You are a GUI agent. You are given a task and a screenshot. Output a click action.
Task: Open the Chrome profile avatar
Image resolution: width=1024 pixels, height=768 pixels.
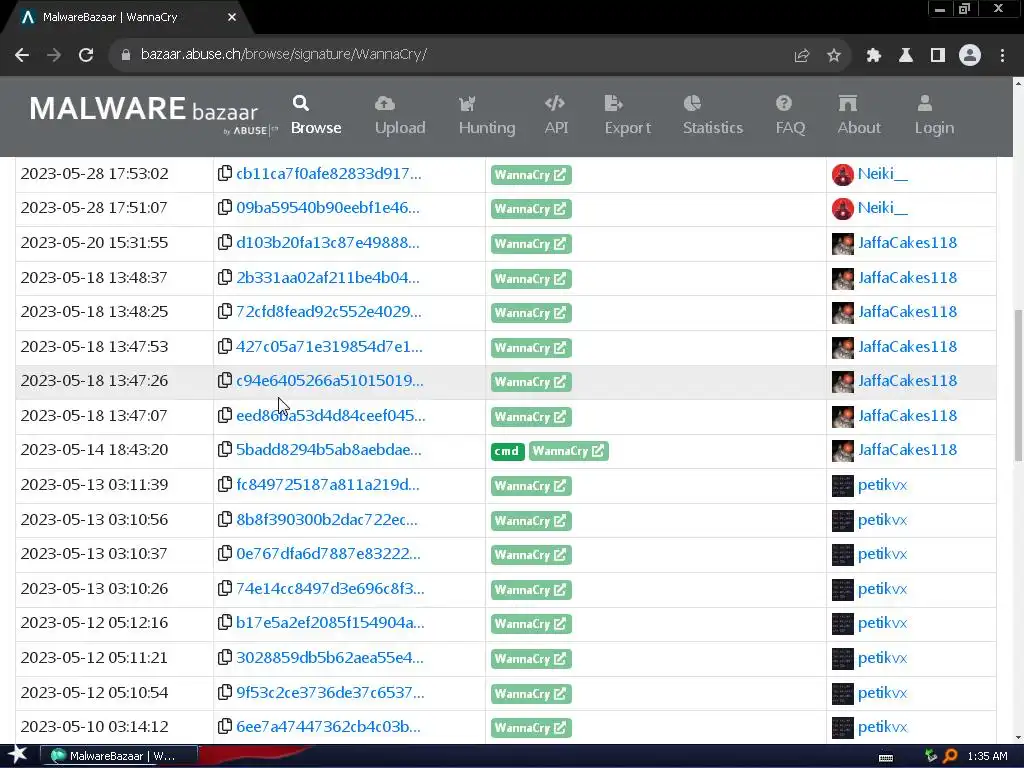tap(970, 55)
